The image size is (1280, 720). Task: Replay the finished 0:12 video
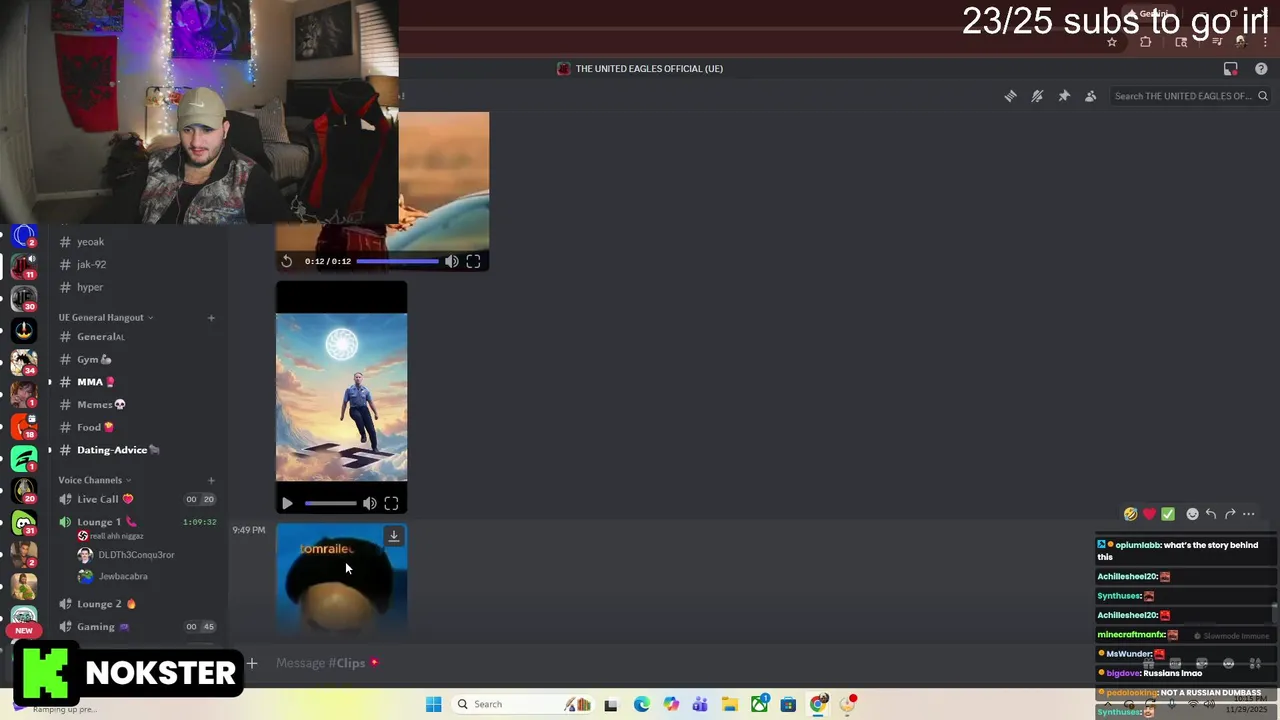tap(287, 261)
